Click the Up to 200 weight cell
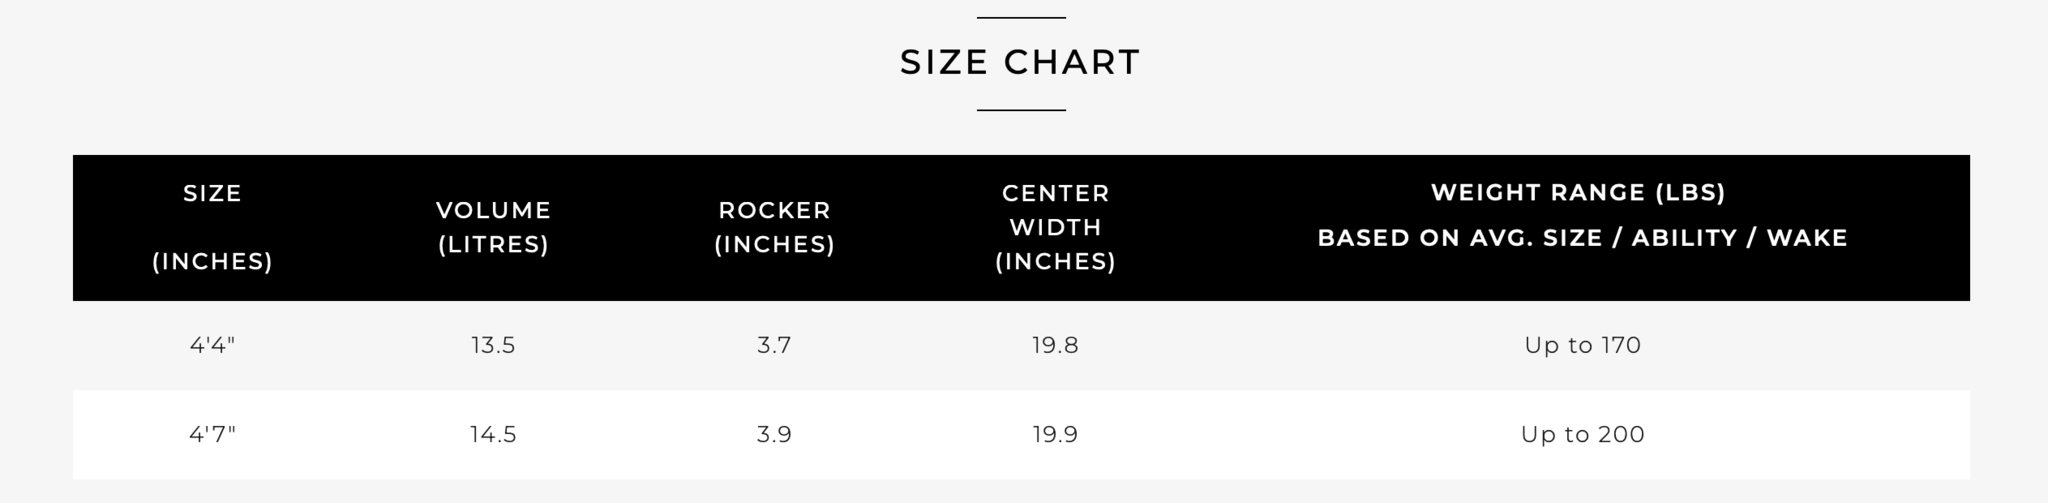The image size is (2048, 503). [1582, 434]
